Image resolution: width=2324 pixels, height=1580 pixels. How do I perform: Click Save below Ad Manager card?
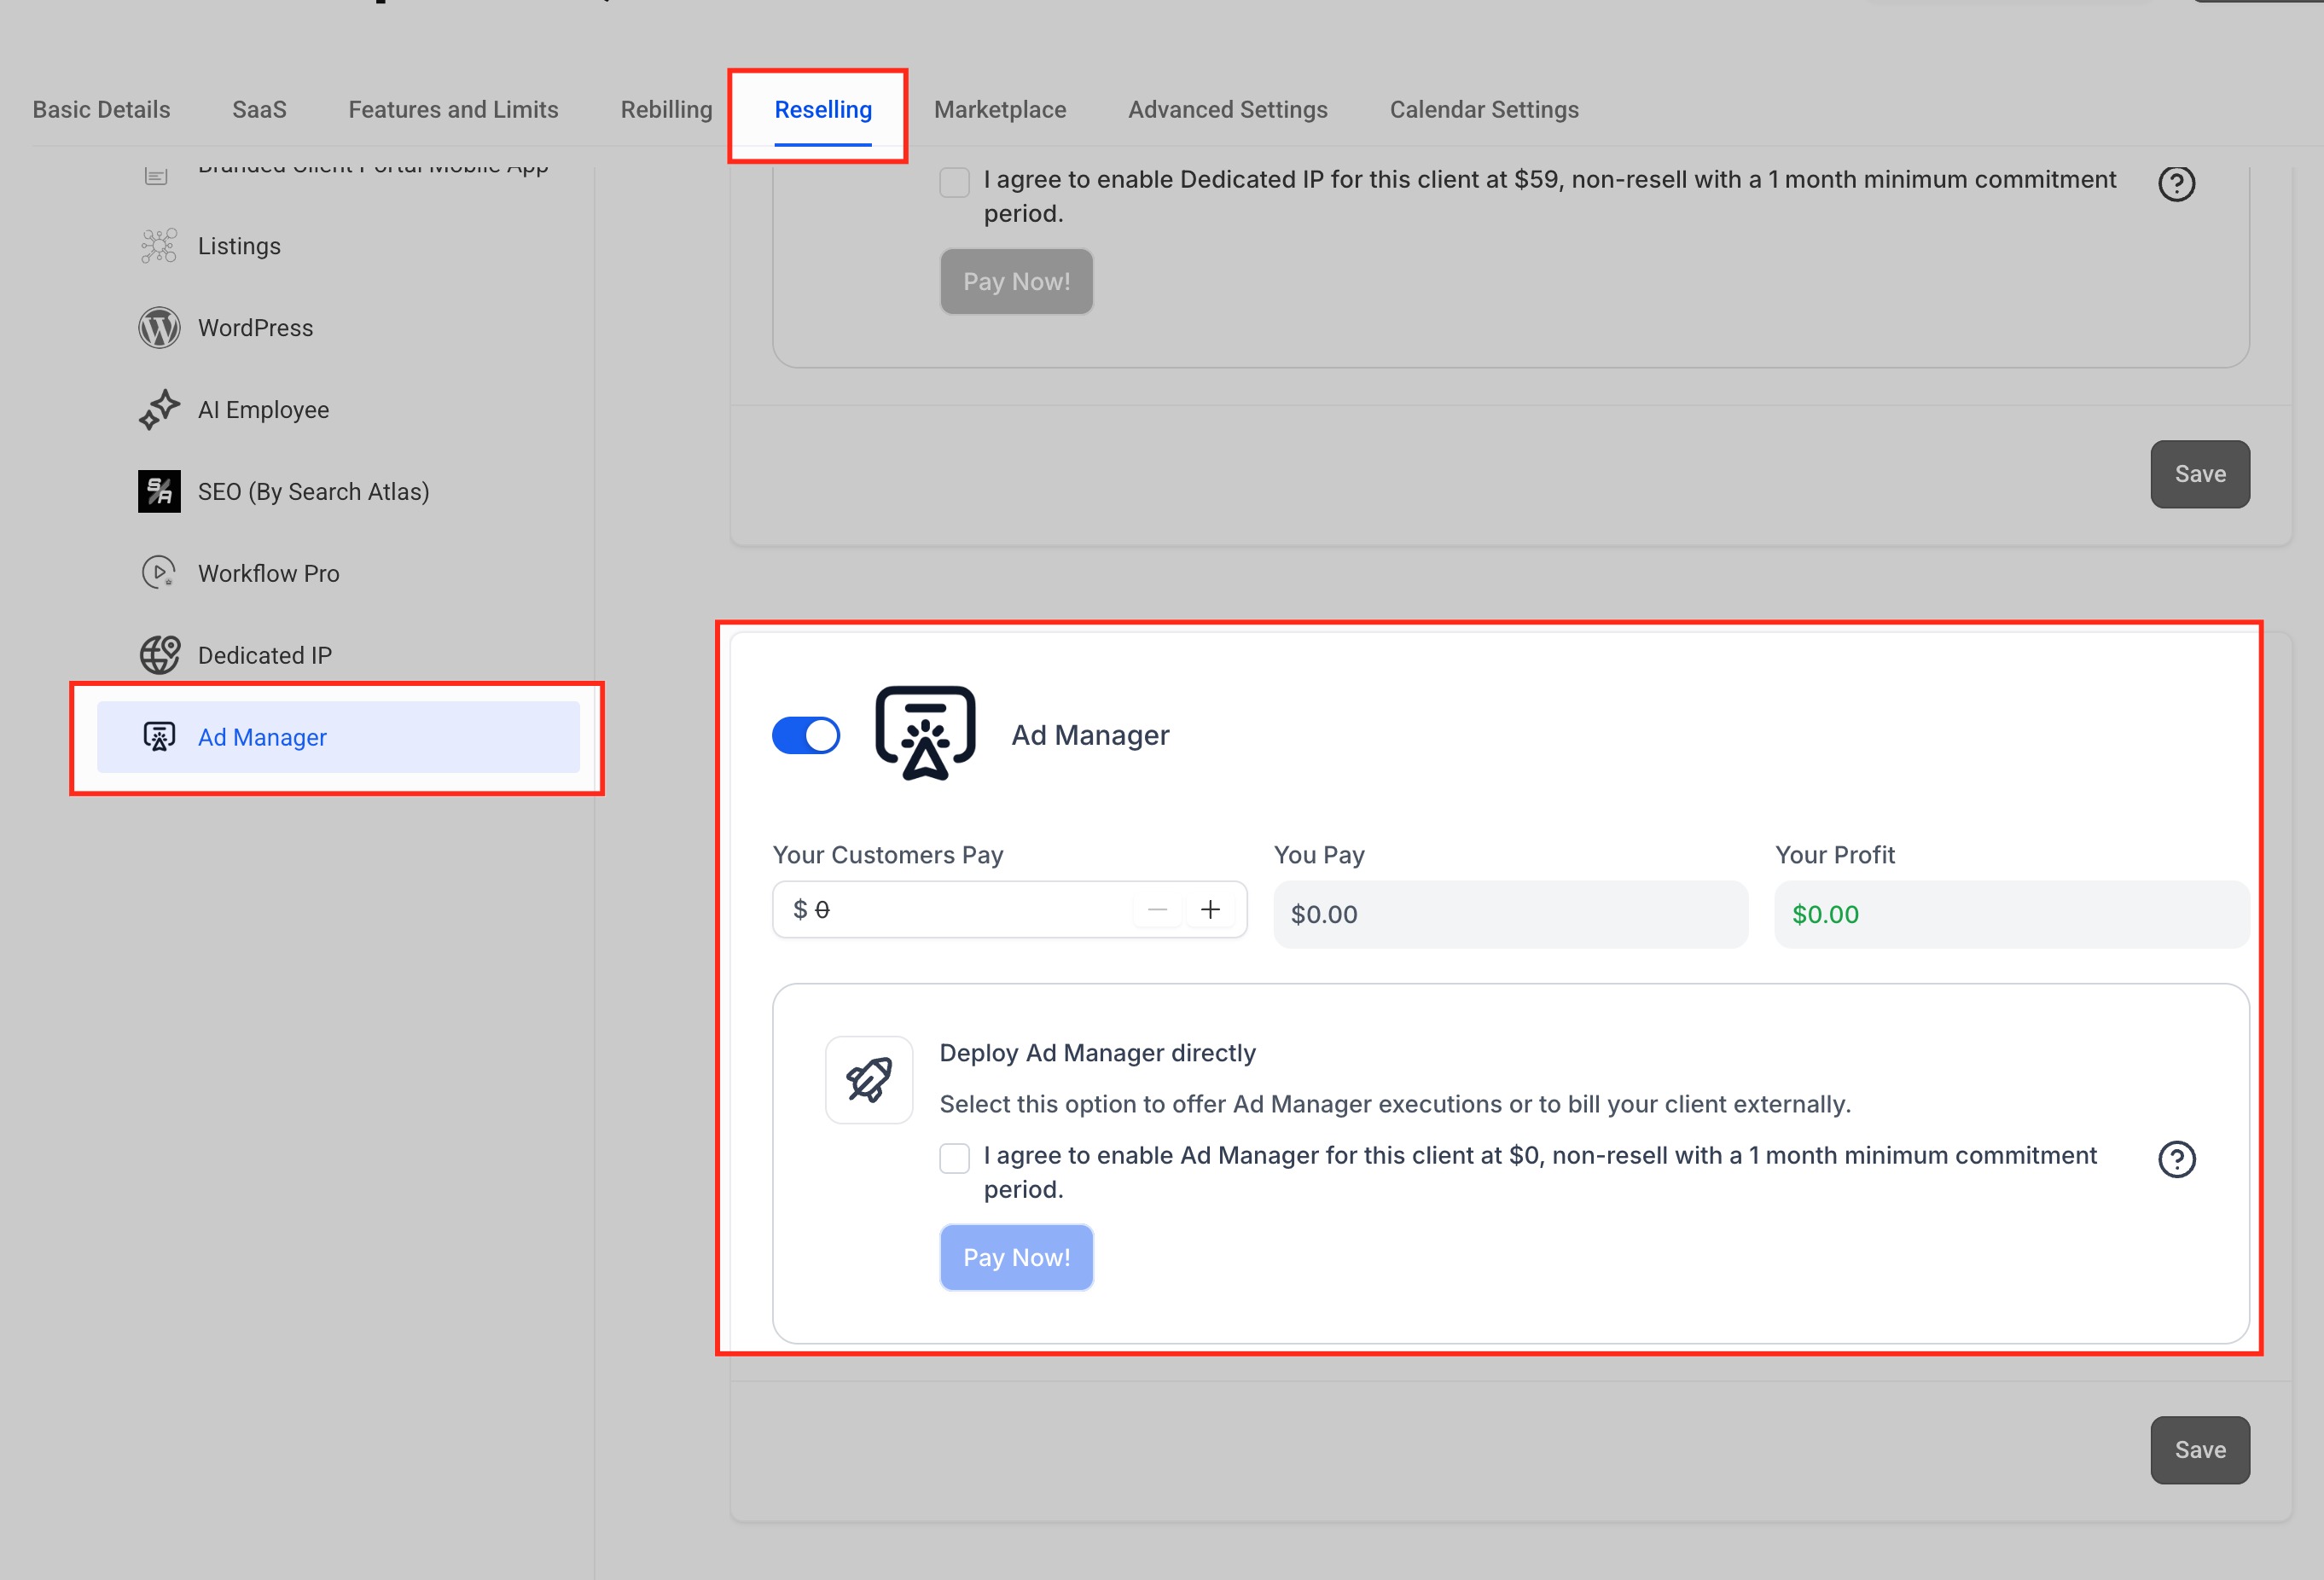point(2199,1450)
